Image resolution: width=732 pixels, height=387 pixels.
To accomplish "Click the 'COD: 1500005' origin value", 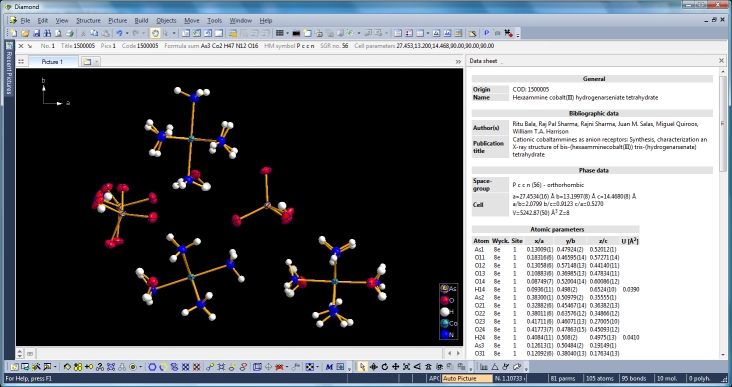I will tap(531, 89).
